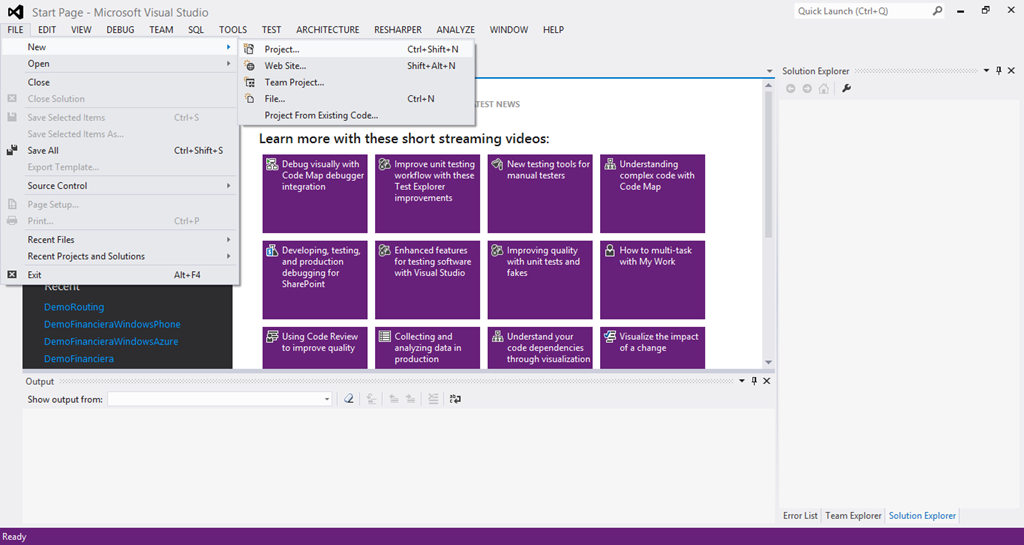Click the clear all icon in Output toolbar
Screen dimensions: 1024x545
(x=349, y=399)
